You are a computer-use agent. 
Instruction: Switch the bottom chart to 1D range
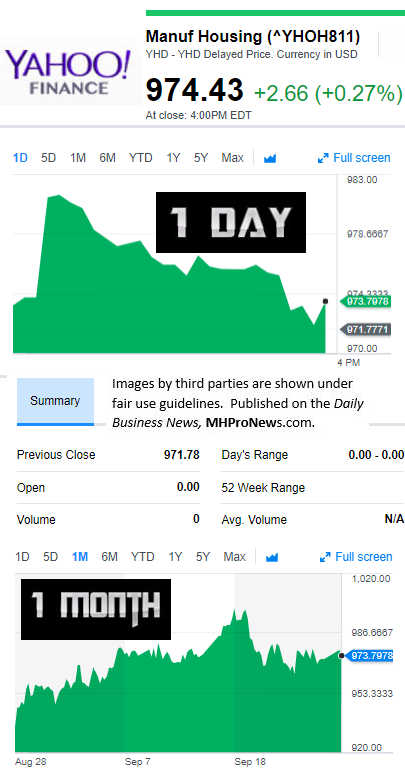[x=22, y=556]
